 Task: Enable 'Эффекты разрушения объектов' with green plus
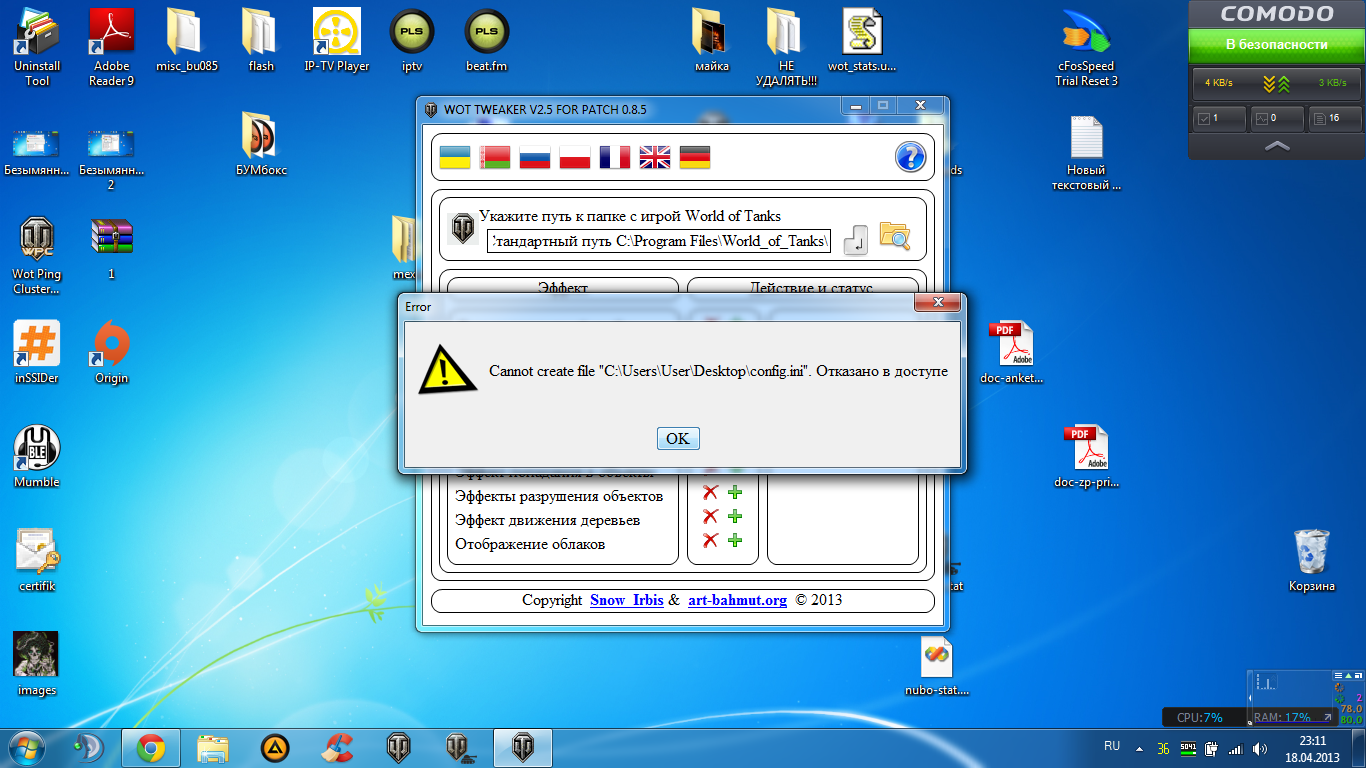point(735,492)
